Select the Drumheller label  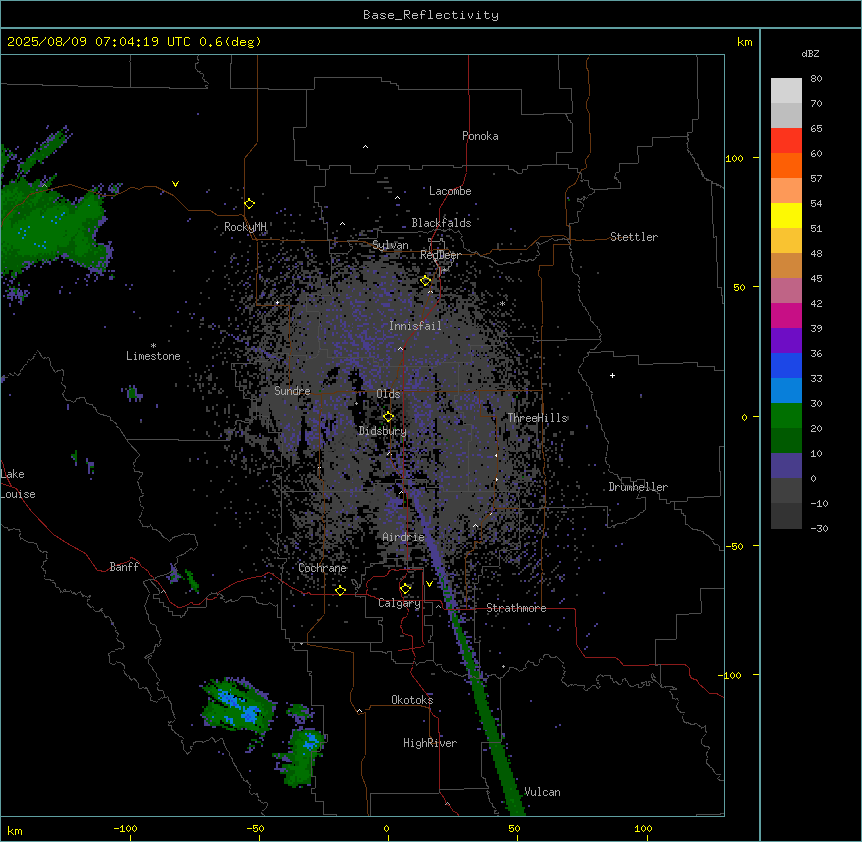coord(638,487)
